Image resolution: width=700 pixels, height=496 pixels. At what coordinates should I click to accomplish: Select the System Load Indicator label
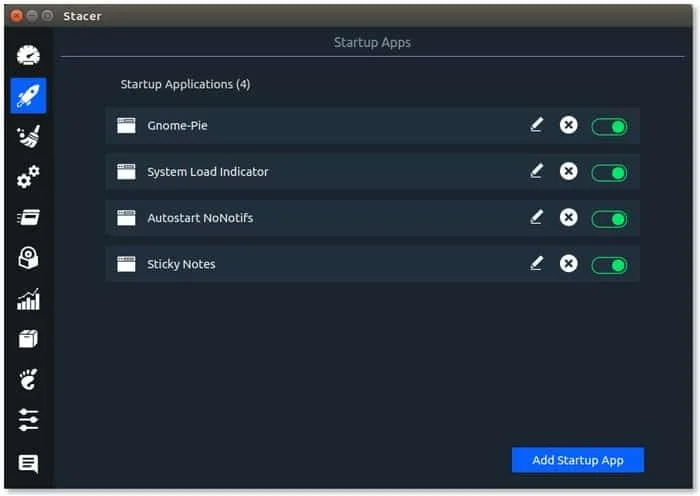(x=208, y=171)
